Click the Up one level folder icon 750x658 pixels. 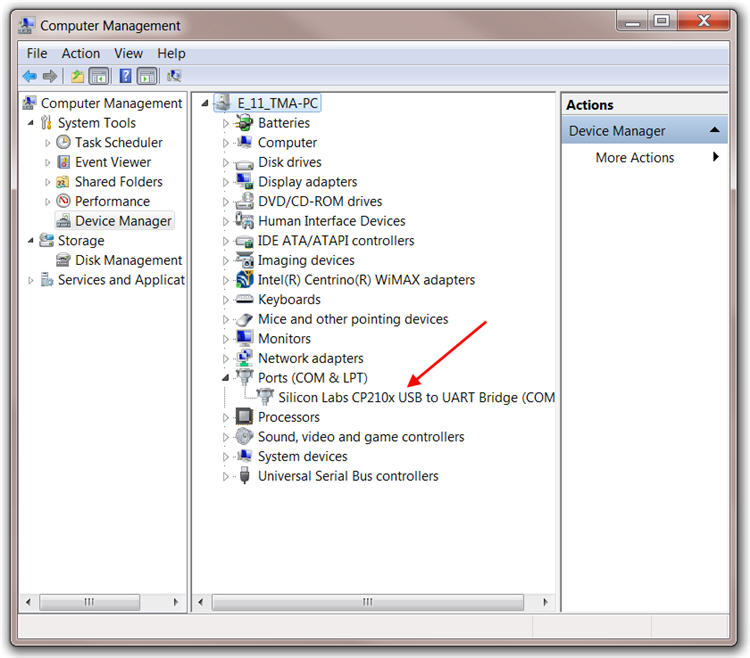point(77,76)
